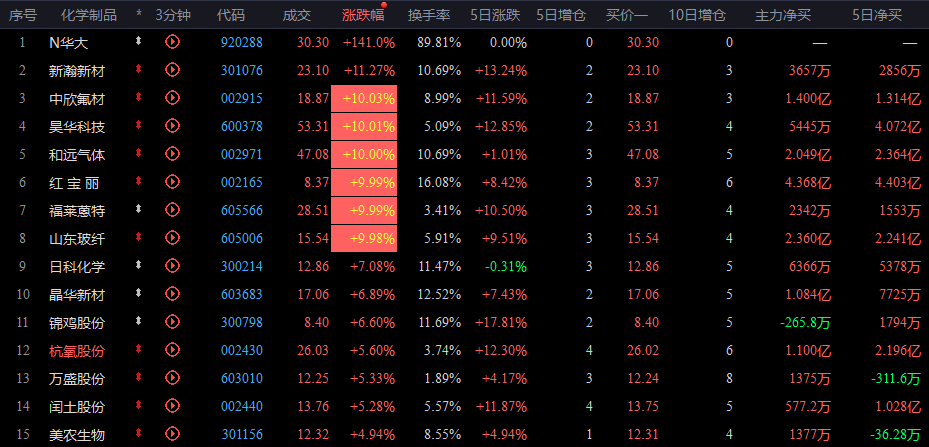
Task: Click the white marker icon beside 福莱蒽特
Action: pos(139,209)
